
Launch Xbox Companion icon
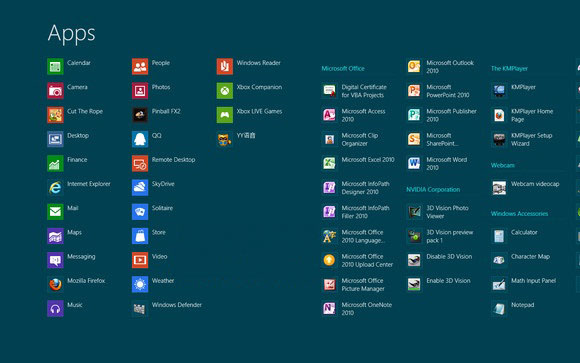(x=225, y=91)
